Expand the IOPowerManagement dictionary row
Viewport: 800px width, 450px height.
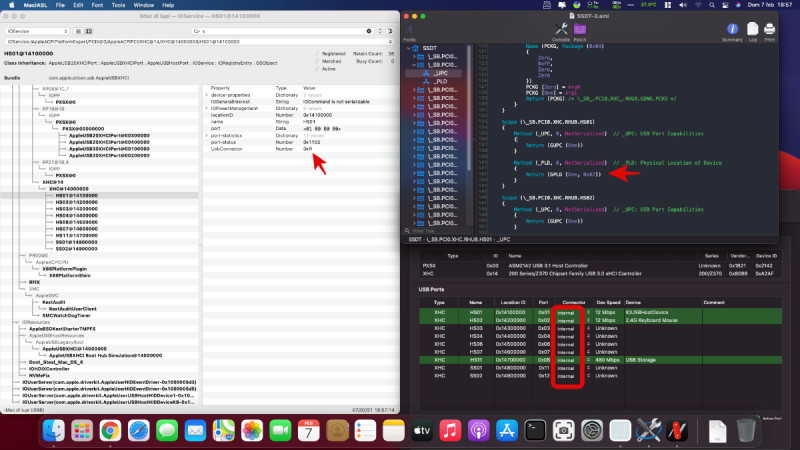(x=206, y=109)
